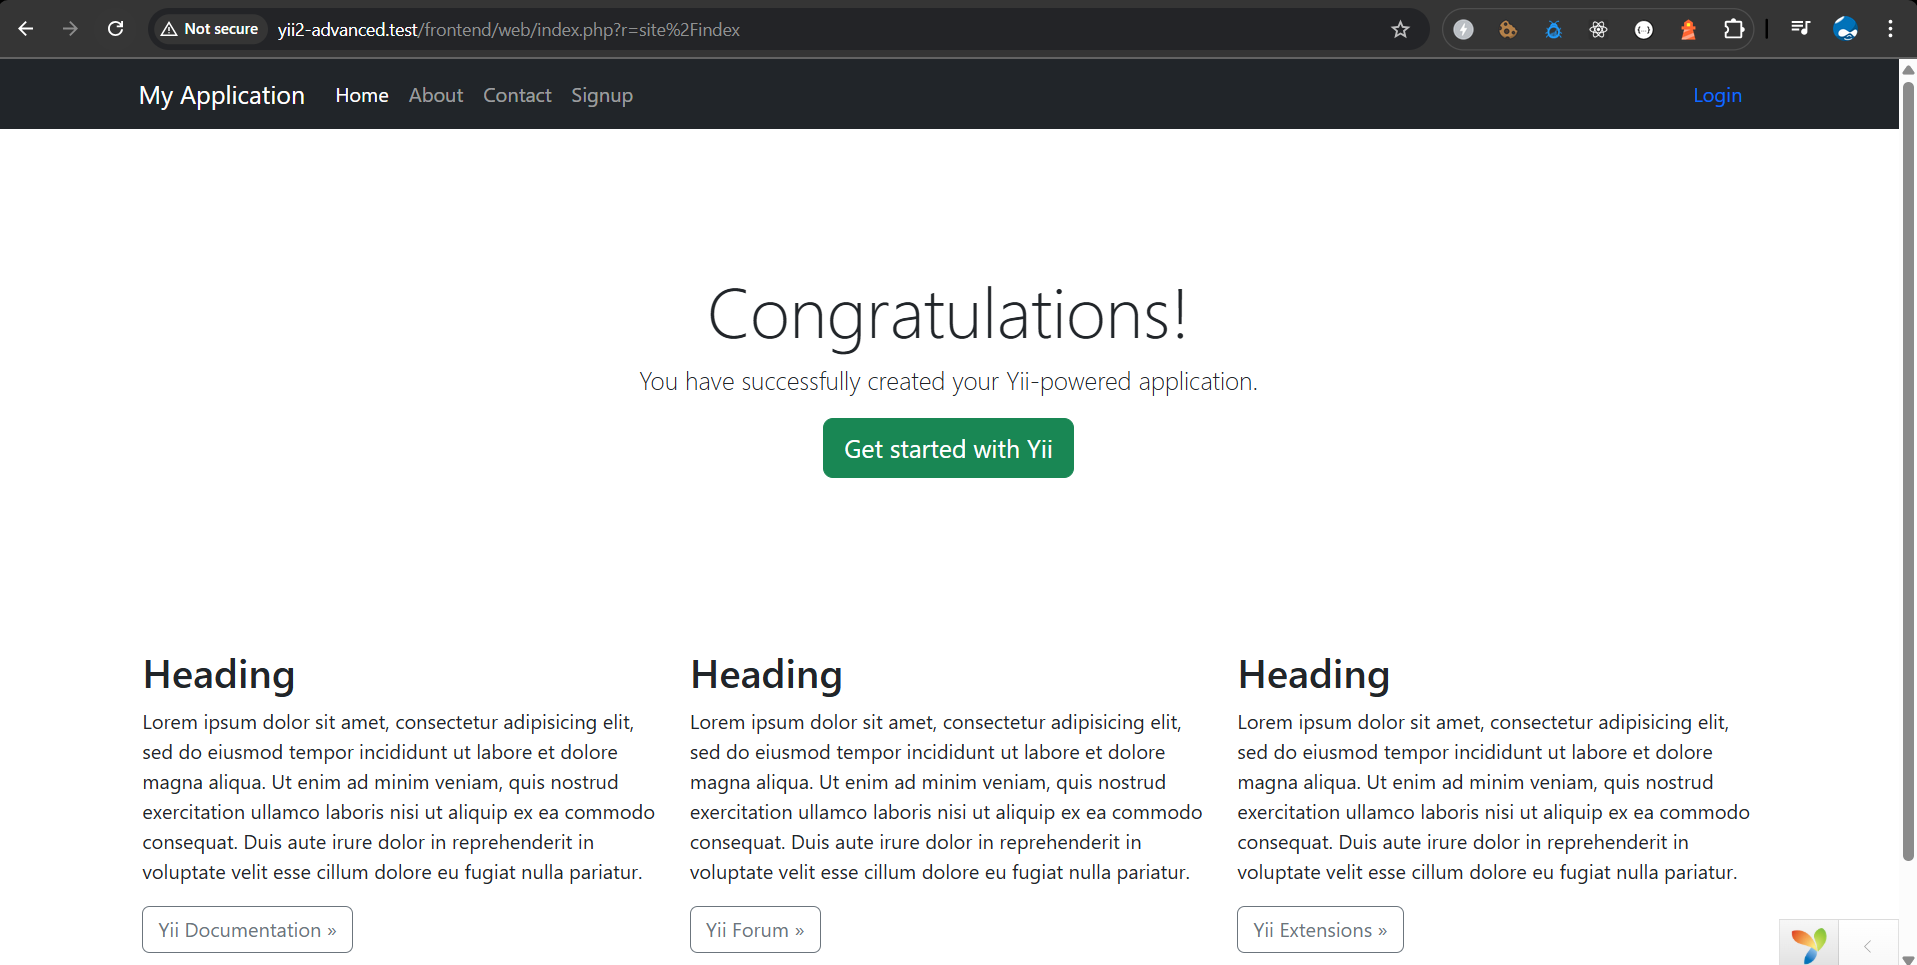Viewport: 1917px width, 965px height.
Task: Enable the lightning performance extension
Action: point(1463,29)
